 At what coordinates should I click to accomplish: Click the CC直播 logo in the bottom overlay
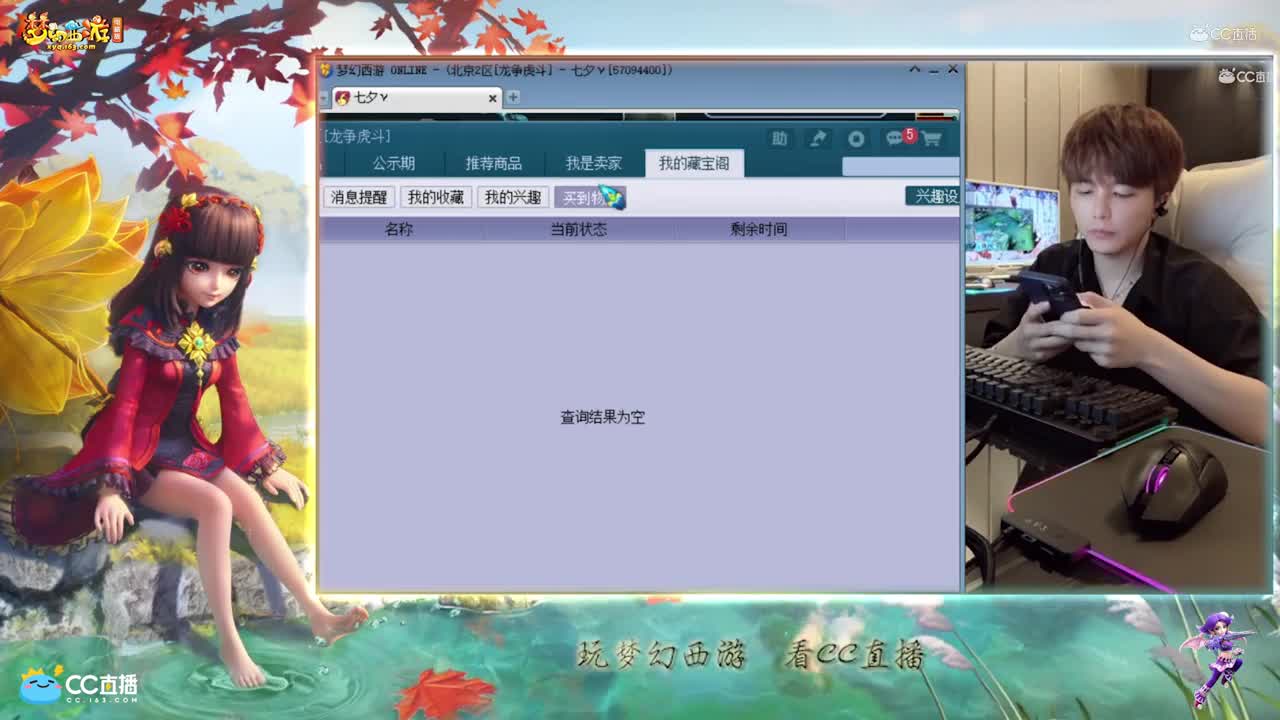pos(79,684)
